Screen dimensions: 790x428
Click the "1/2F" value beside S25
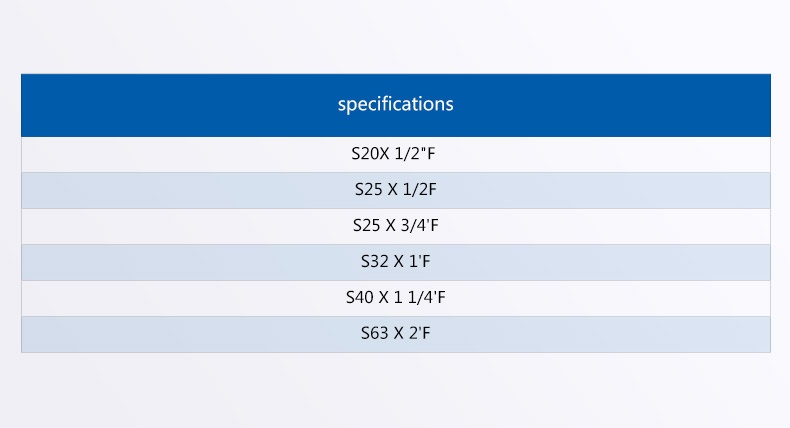[419, 190]
